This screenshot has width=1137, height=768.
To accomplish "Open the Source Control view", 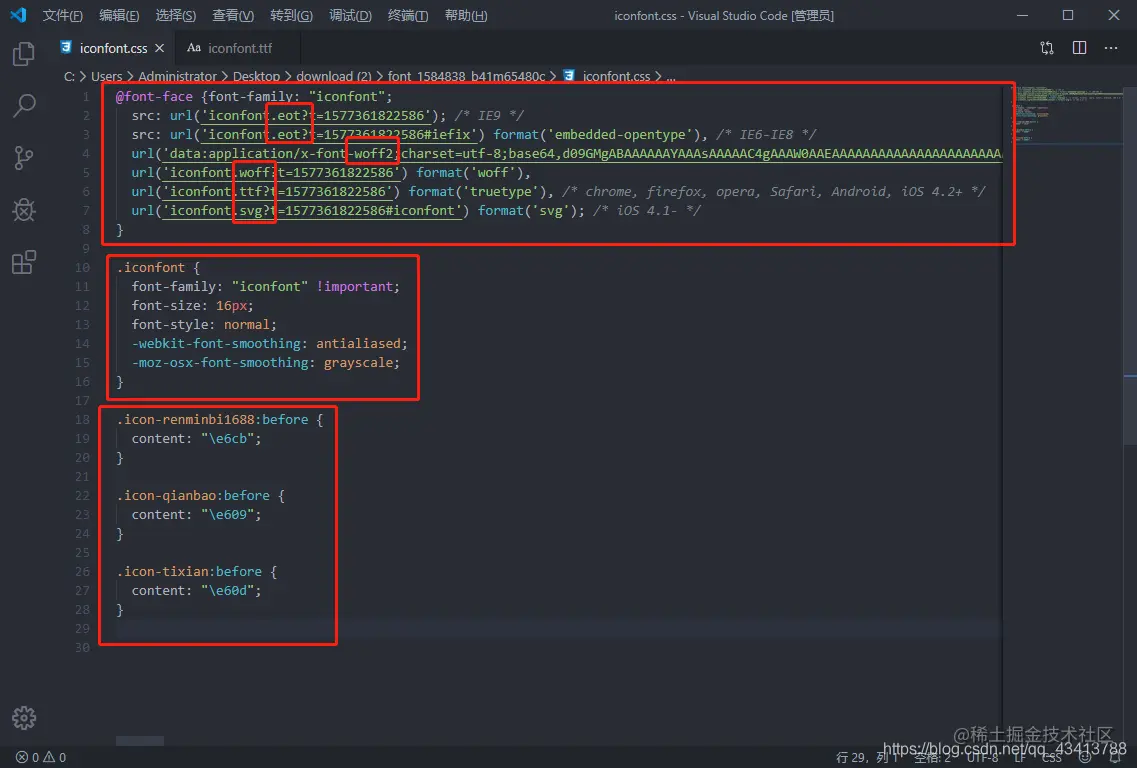I will (24, 158).
